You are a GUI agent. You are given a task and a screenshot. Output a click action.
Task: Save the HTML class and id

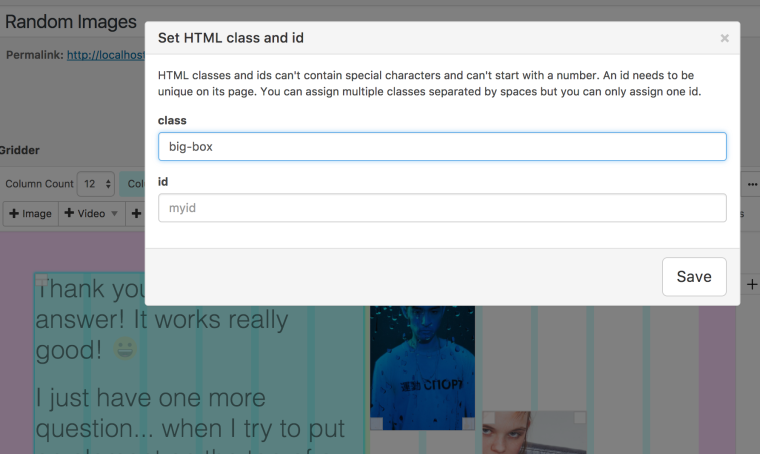(693, 277)
